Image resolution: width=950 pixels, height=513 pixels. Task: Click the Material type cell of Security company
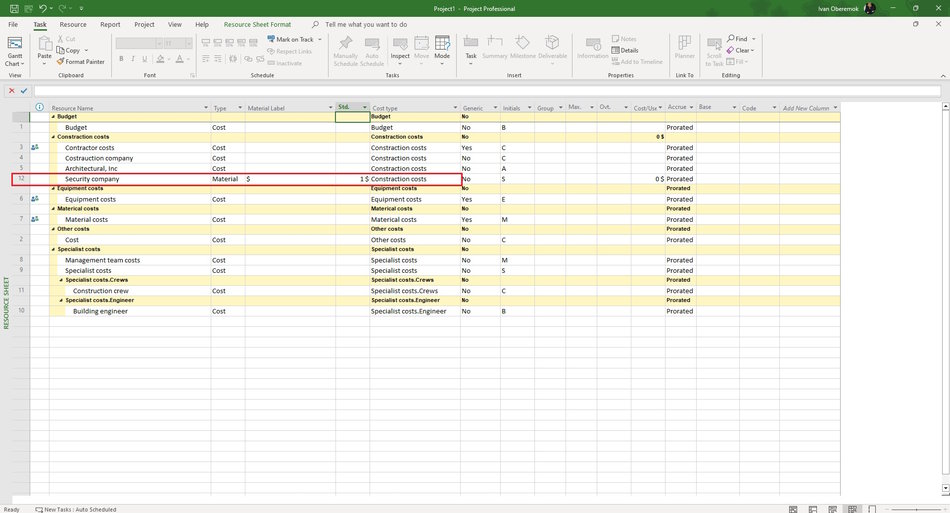[x=228, y=179]
